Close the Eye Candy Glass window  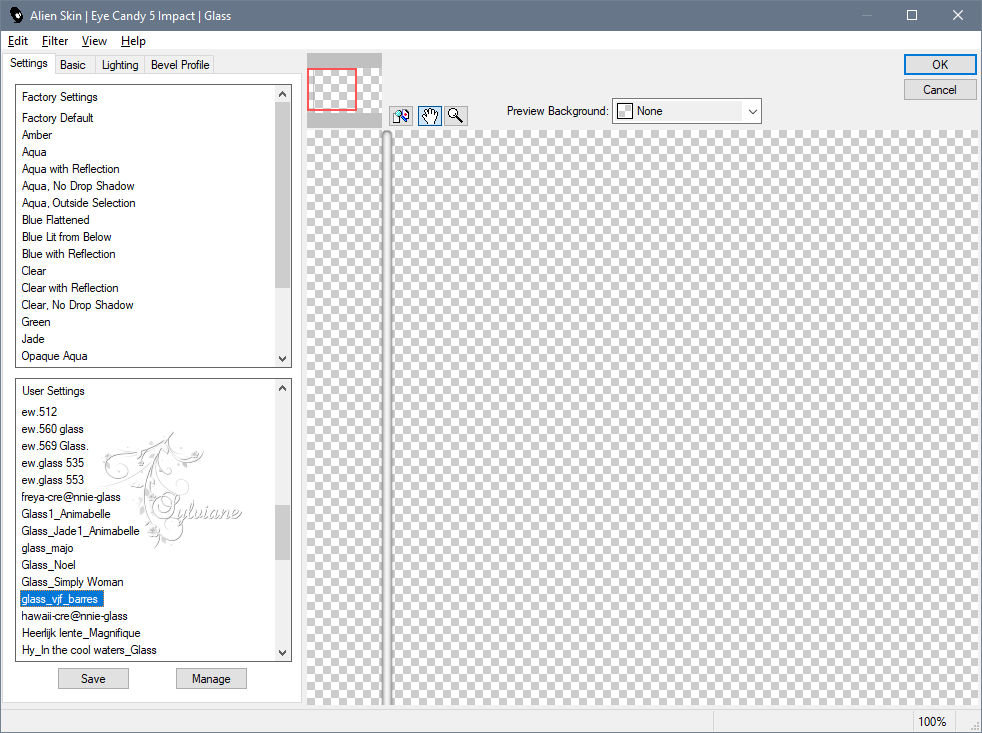point(958,15)
